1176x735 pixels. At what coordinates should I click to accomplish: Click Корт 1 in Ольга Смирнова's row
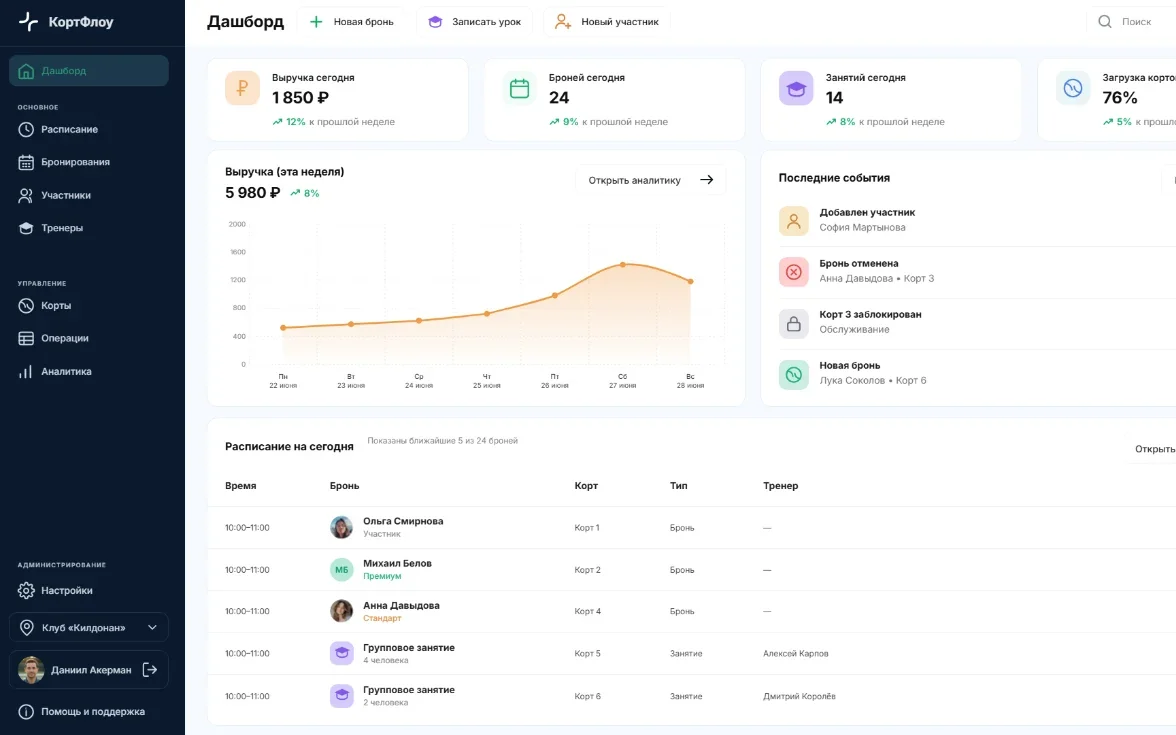(586, 528)
